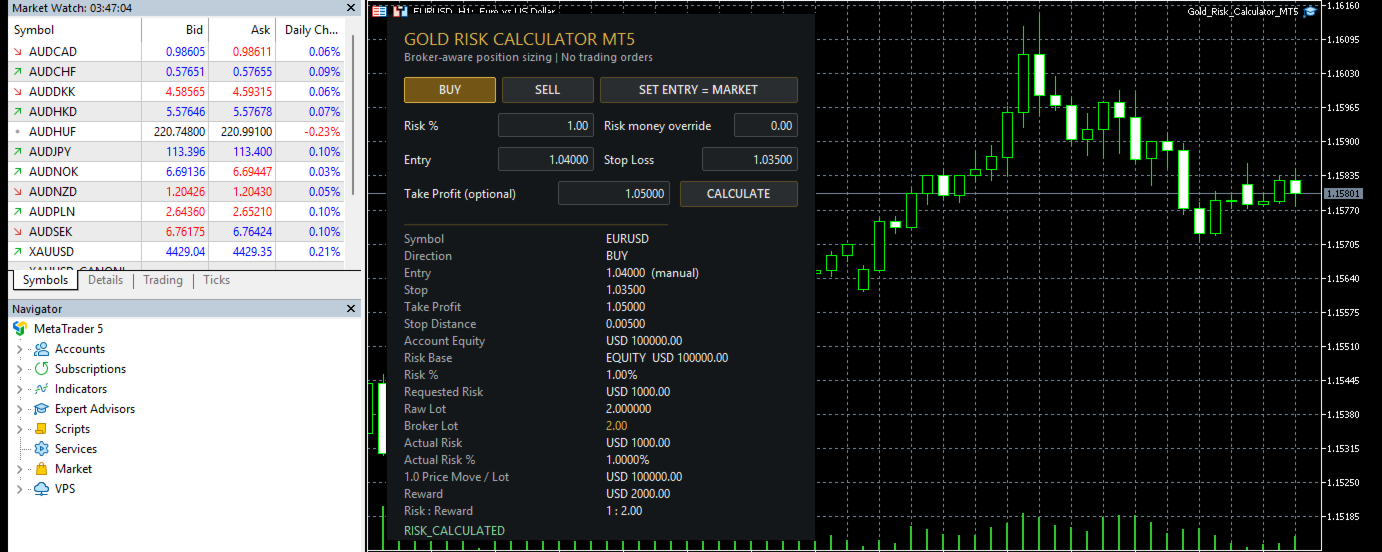Click the down arrow icon next to AUDSEK
This screenshot has width=1382, height=552.
coord(18,232)
